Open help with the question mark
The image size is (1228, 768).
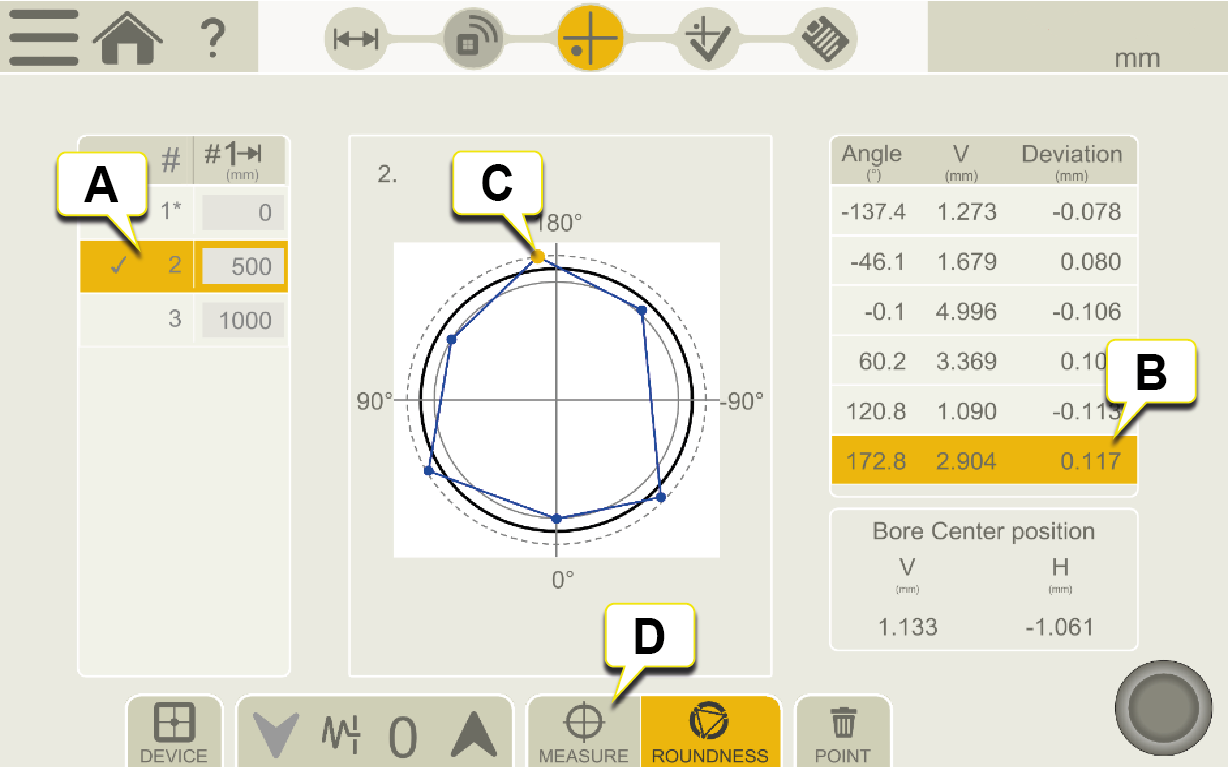point(211,38)
